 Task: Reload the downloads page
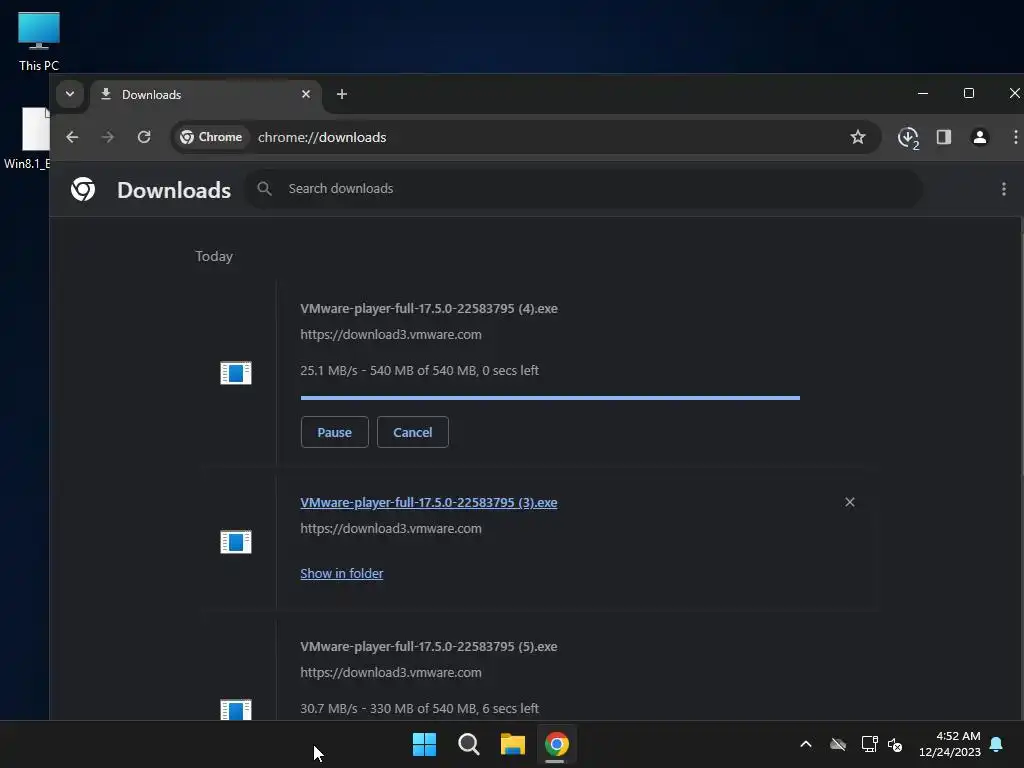[144, 137]
